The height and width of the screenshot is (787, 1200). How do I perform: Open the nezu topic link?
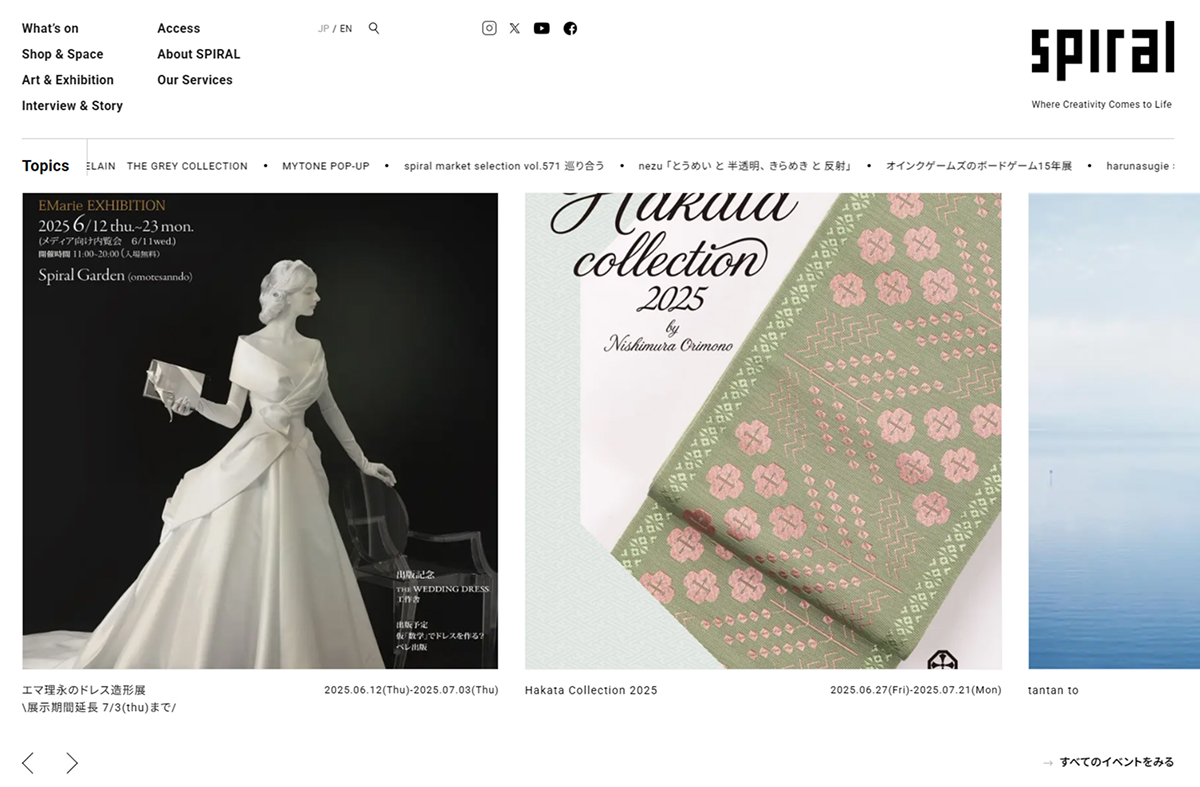[745, 166]
